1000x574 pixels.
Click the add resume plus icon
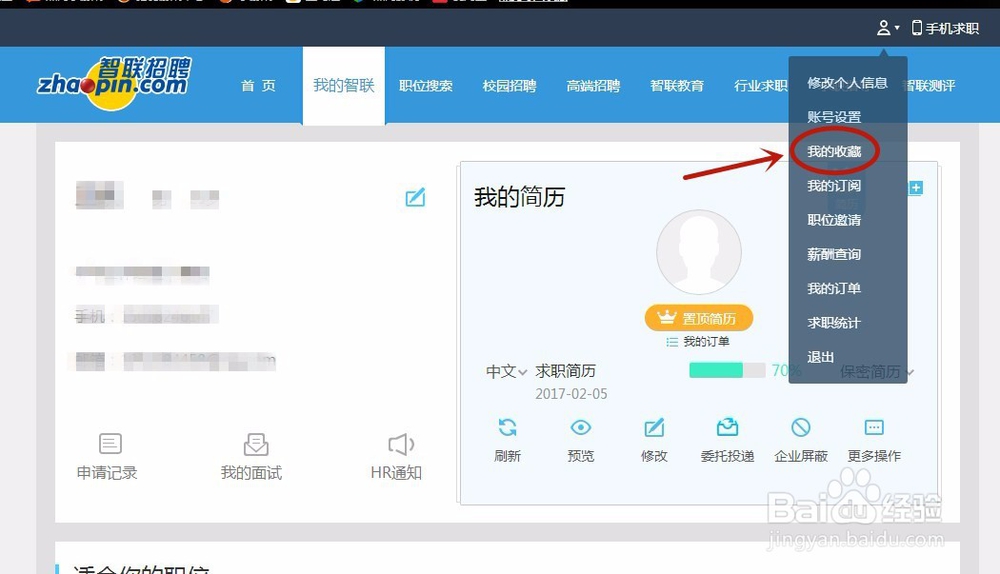pyautogui.click(x=916, y=188)
